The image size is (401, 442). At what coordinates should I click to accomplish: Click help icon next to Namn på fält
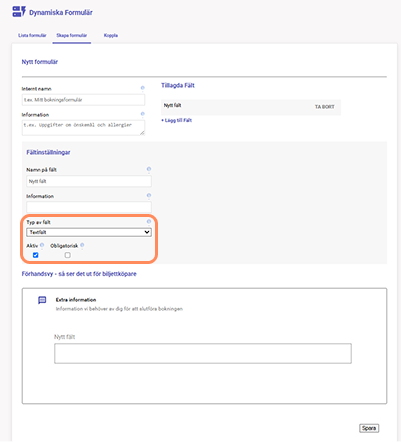point(149,169)
